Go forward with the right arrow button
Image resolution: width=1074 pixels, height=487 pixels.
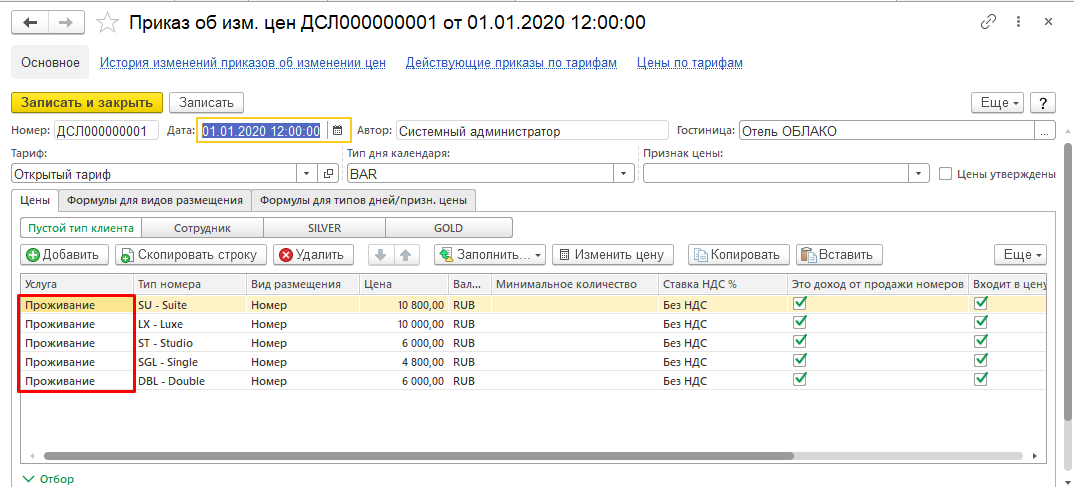(66, 23)
